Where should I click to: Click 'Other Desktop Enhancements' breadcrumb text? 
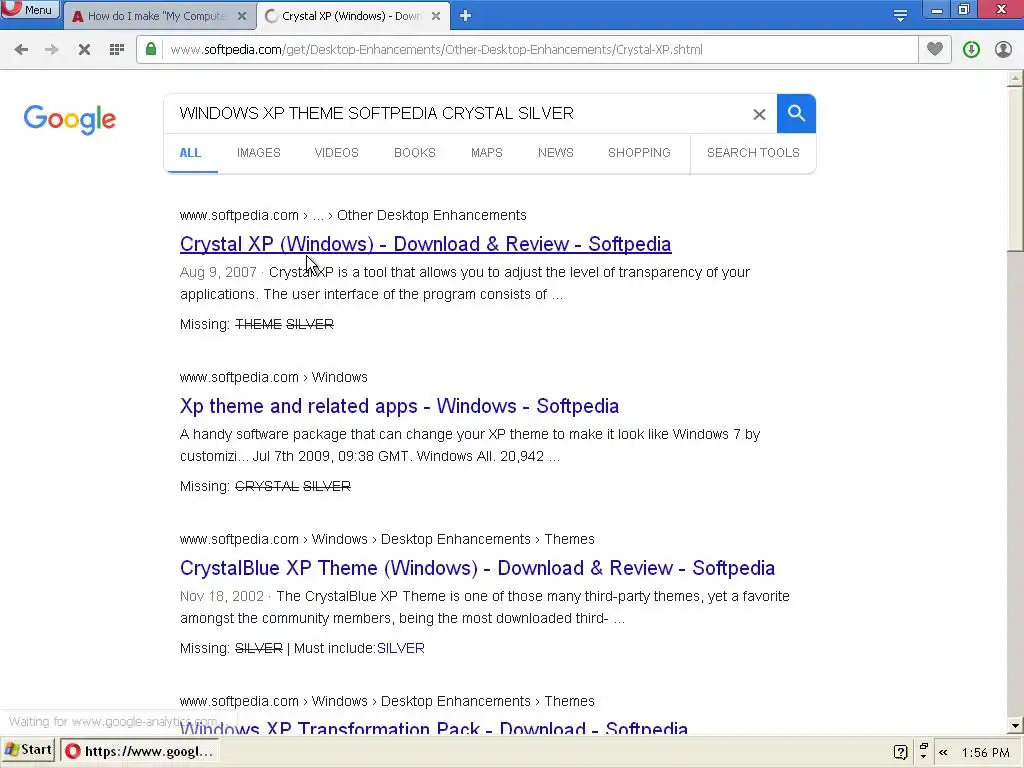(x=432, y=216)
